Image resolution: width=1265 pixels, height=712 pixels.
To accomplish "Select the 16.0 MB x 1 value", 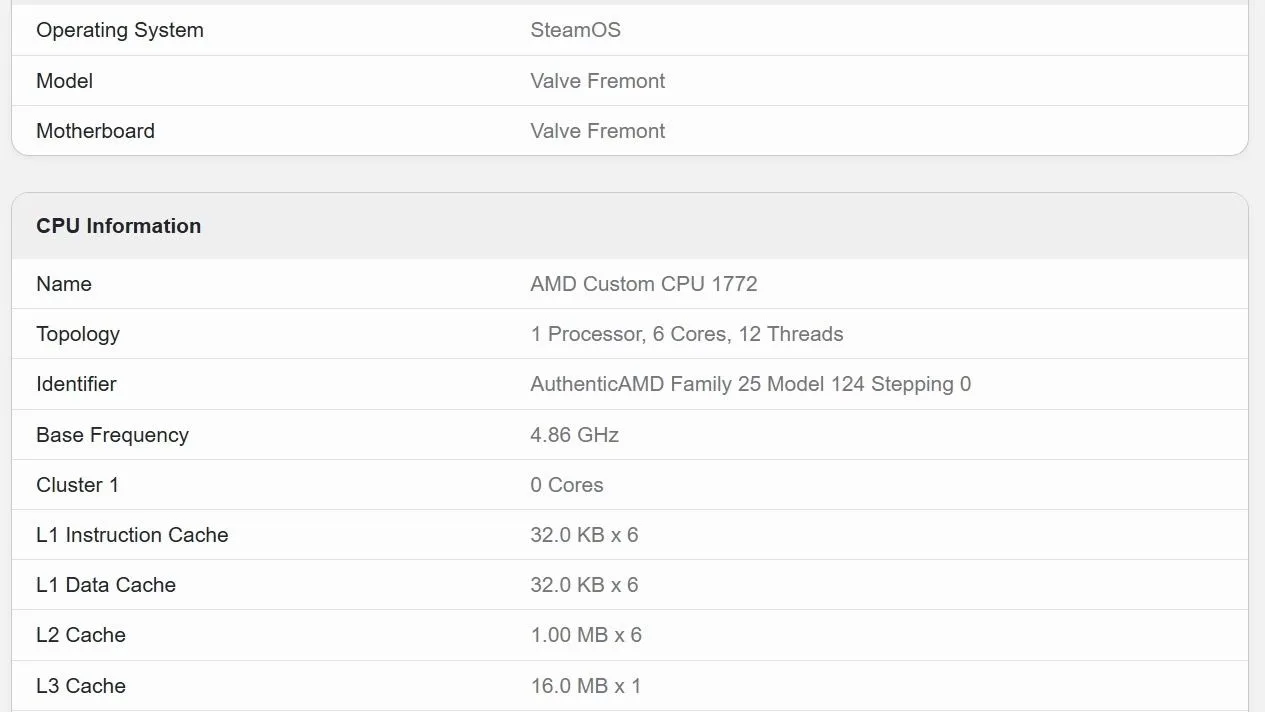I will pyautogui.click(x=585, y=686).
